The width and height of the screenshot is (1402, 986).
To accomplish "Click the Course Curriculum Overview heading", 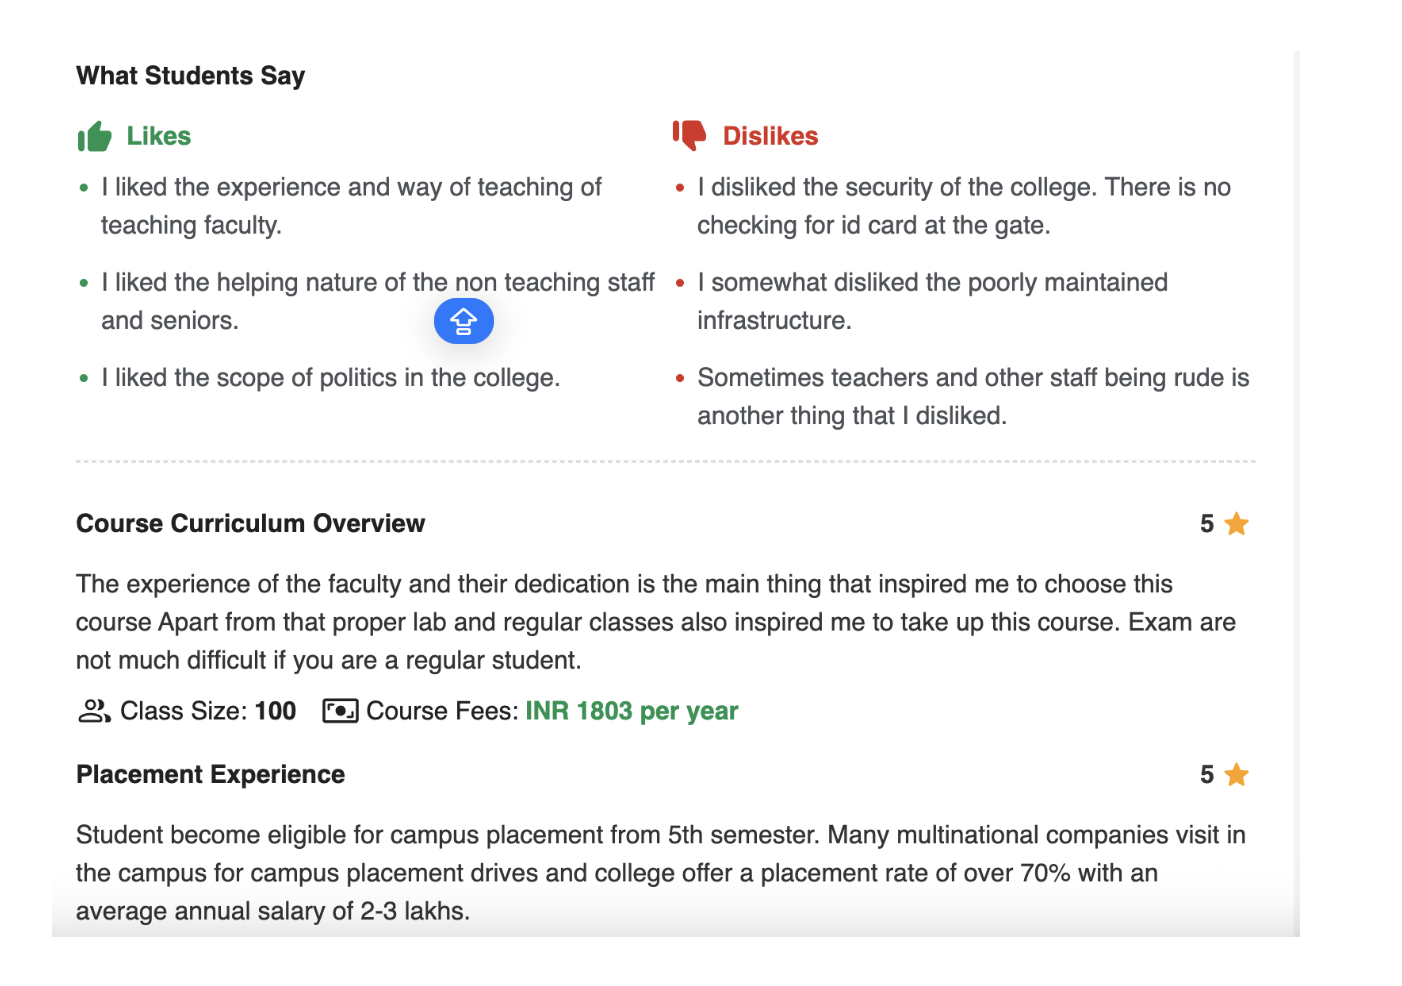I will pos(250,524).
